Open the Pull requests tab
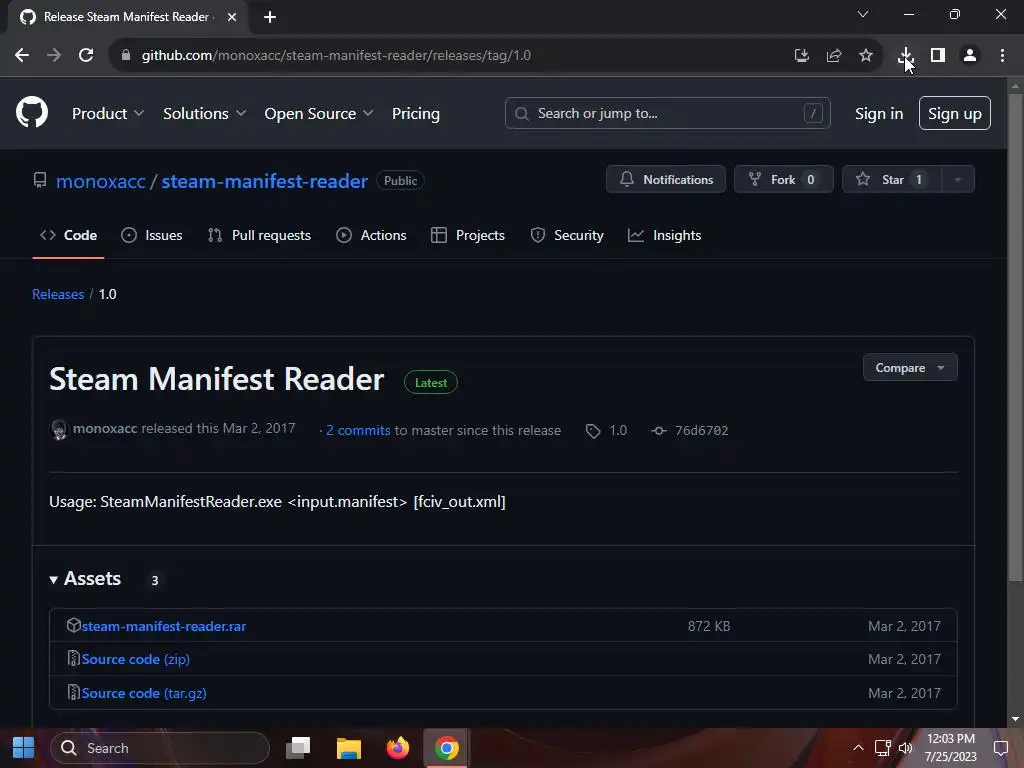This screenshot has height=768, width=1024. (x=259, y=235)
